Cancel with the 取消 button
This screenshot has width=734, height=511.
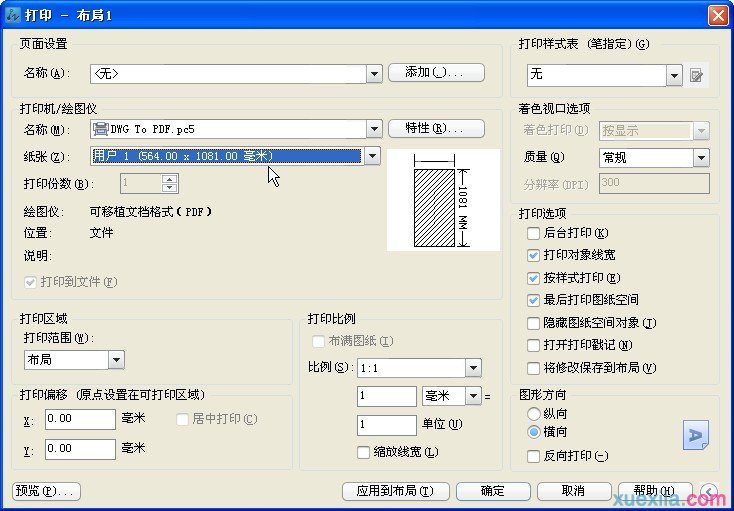point(574,491)
